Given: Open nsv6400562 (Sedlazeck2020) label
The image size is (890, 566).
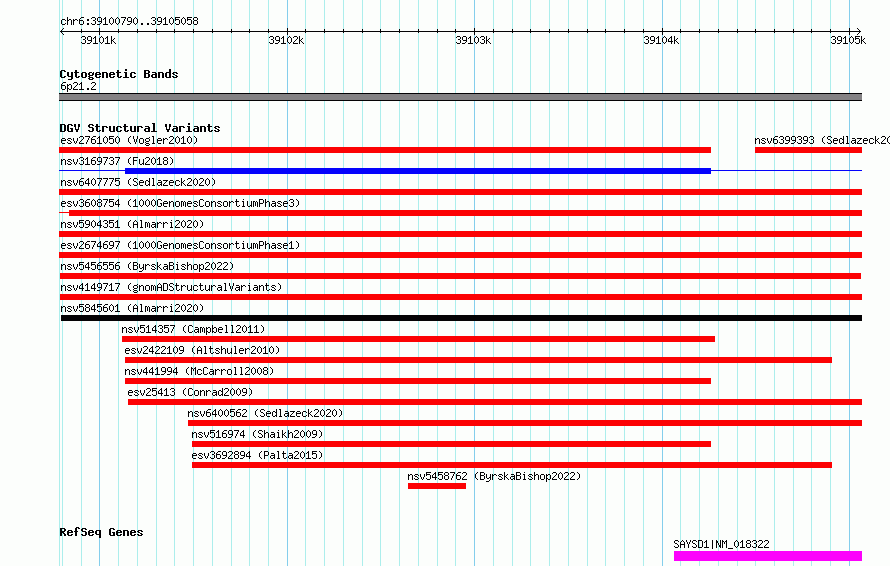Looking at the screenshot, I should tap(265, 413).
